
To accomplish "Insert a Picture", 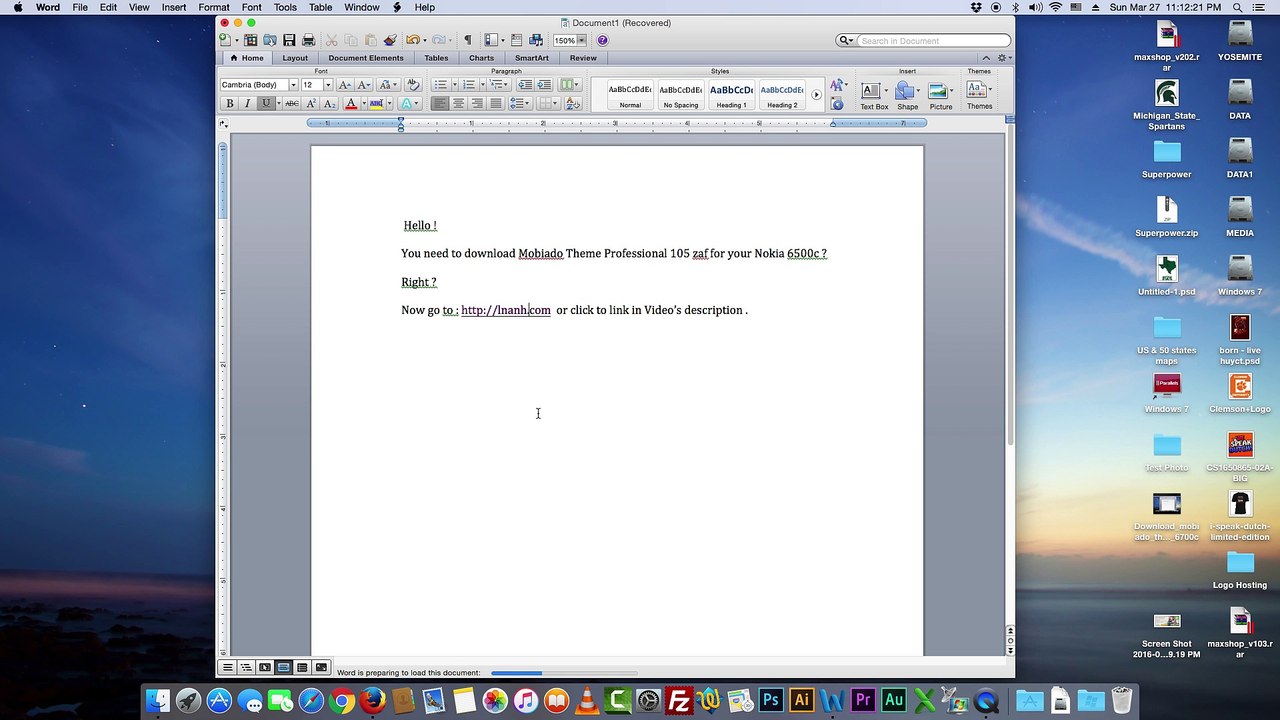I will coord(941,95).
